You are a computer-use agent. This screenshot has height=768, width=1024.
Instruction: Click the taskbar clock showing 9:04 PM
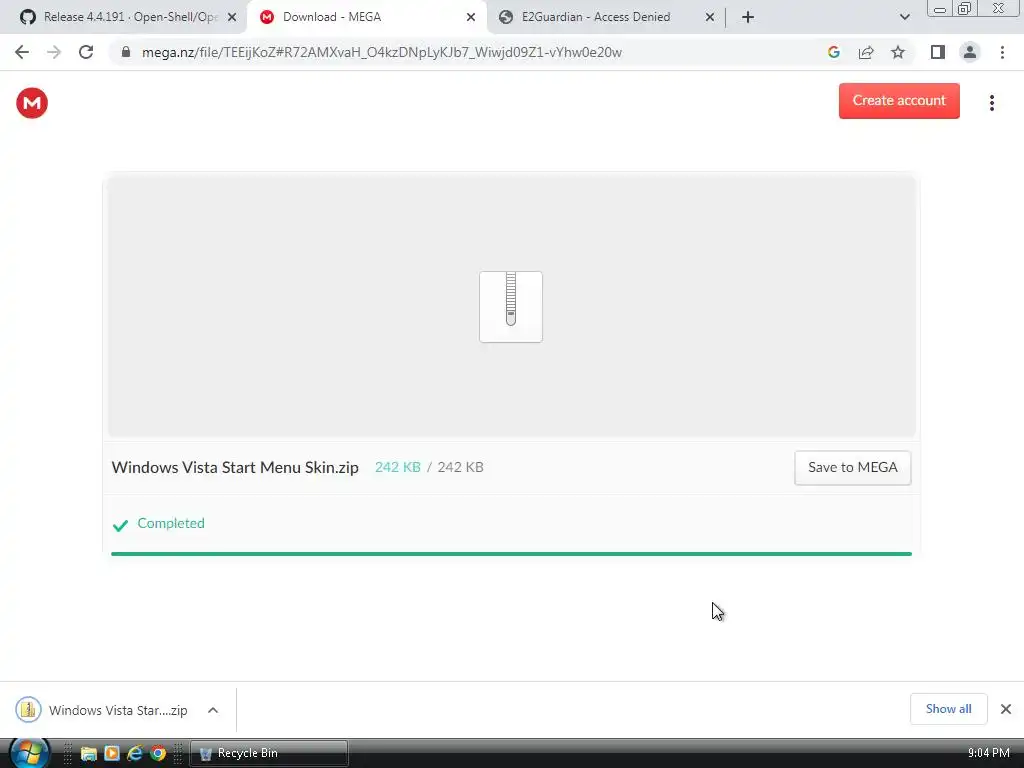click(x=989, y=753)
